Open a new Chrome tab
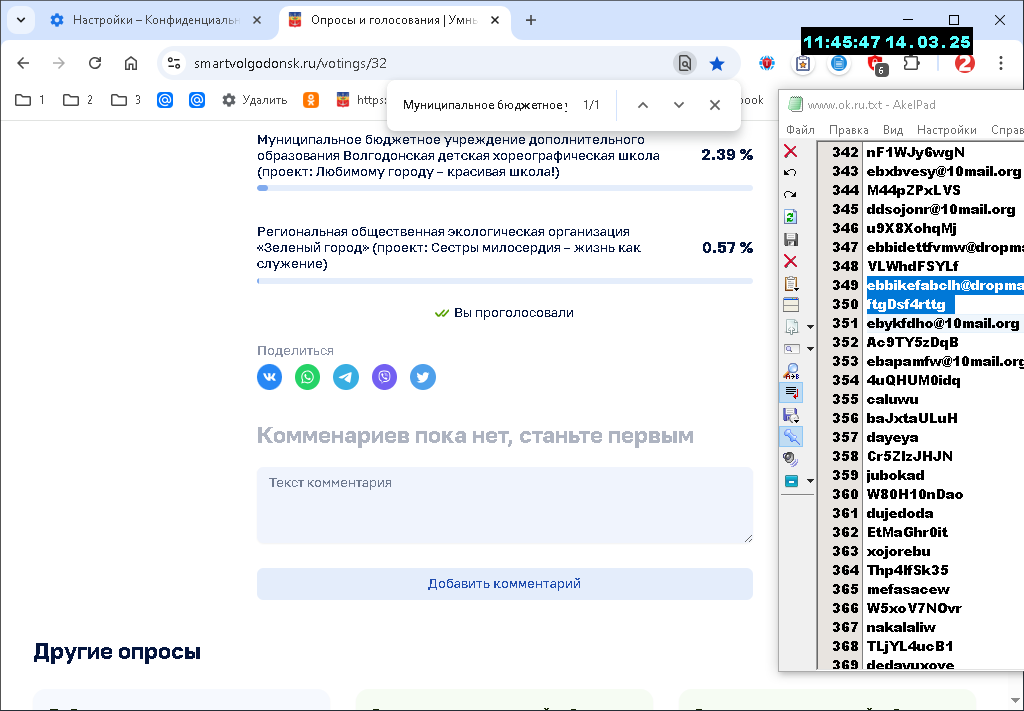 [531, 20]
